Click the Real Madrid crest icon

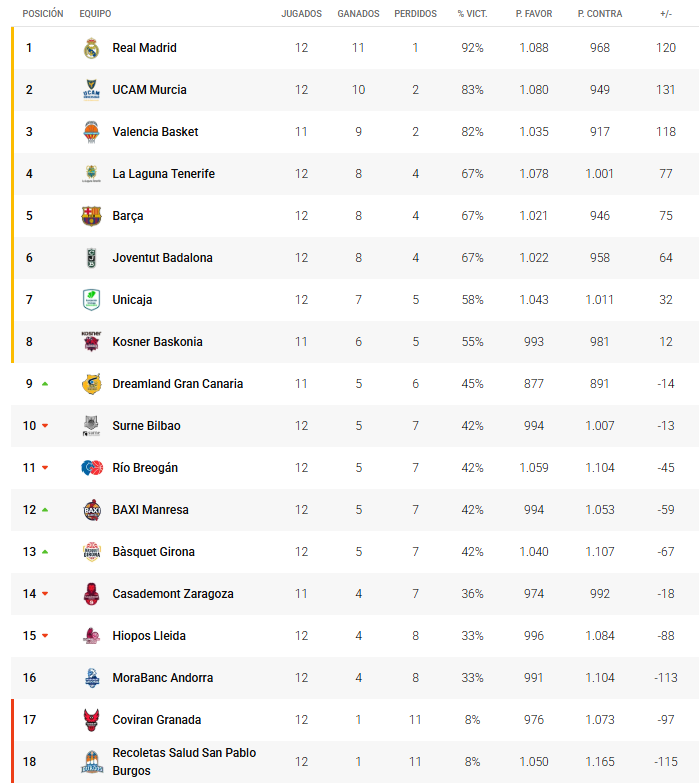point(91,48)
